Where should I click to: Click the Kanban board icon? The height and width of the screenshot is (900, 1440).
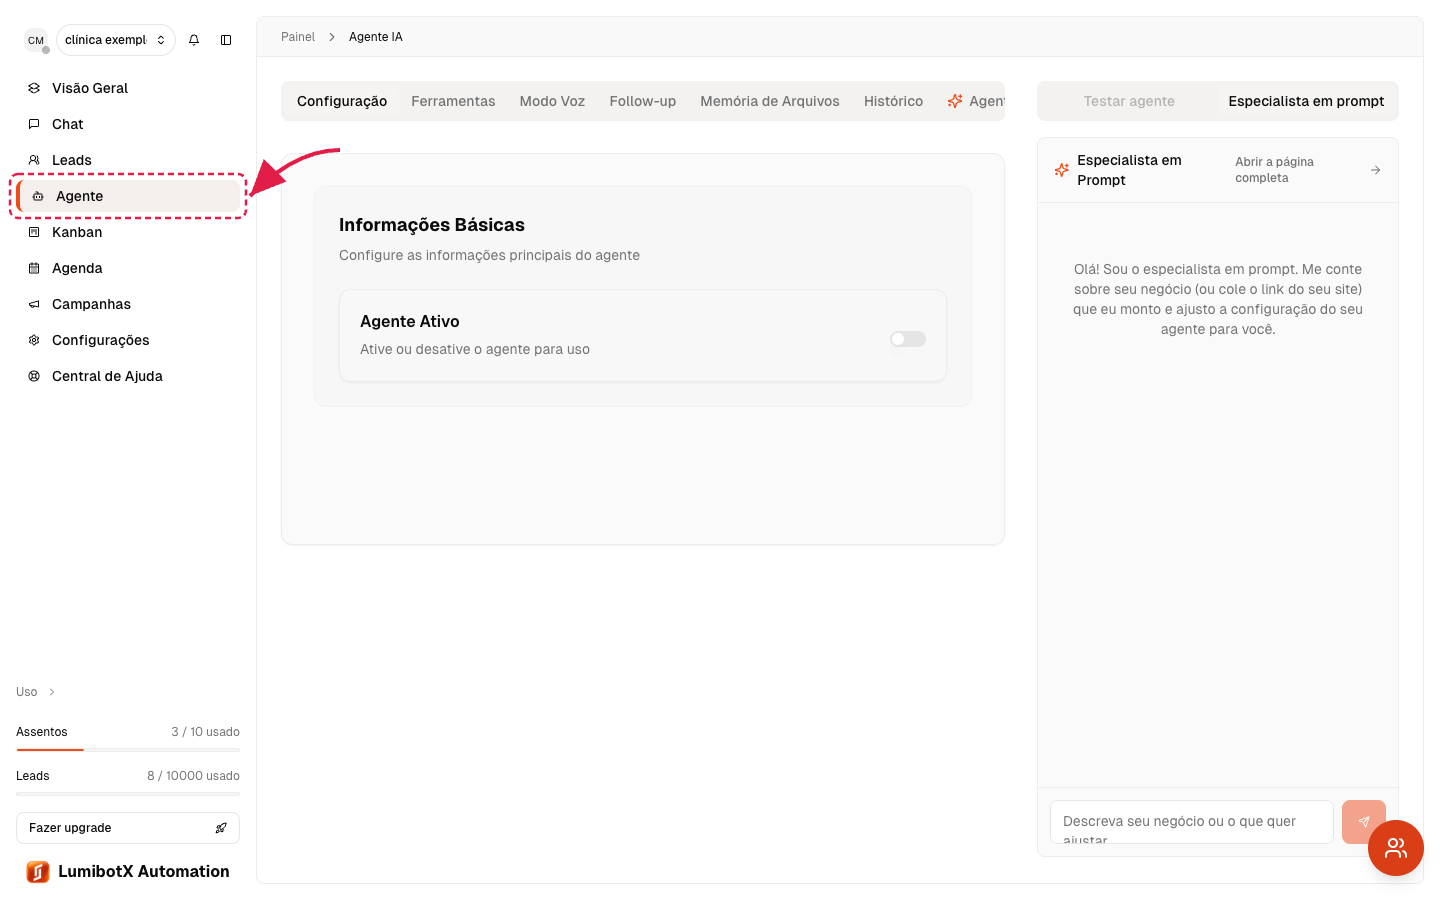(x=34, y=232)
